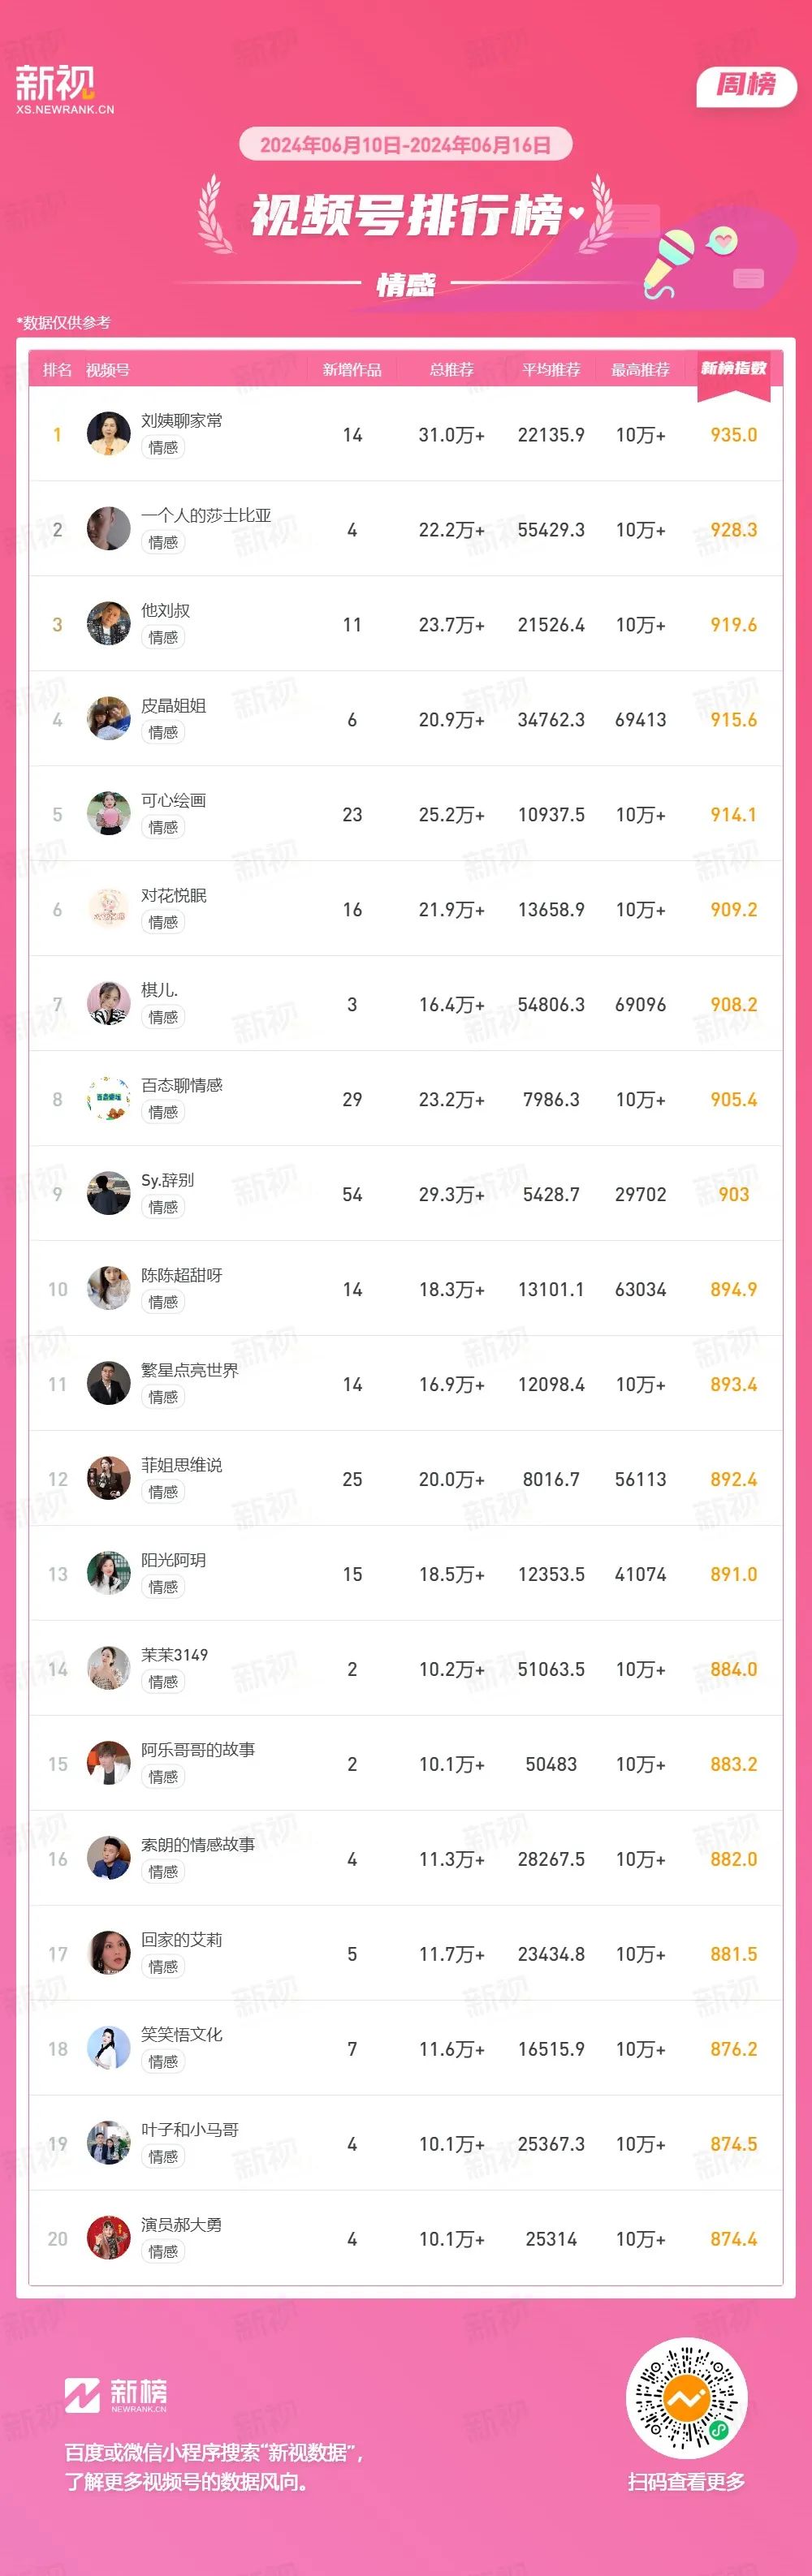Viewport: 812px width, 2576px height.
Task: Open 可心绘画 profile avatar
Action: point(108,814)
